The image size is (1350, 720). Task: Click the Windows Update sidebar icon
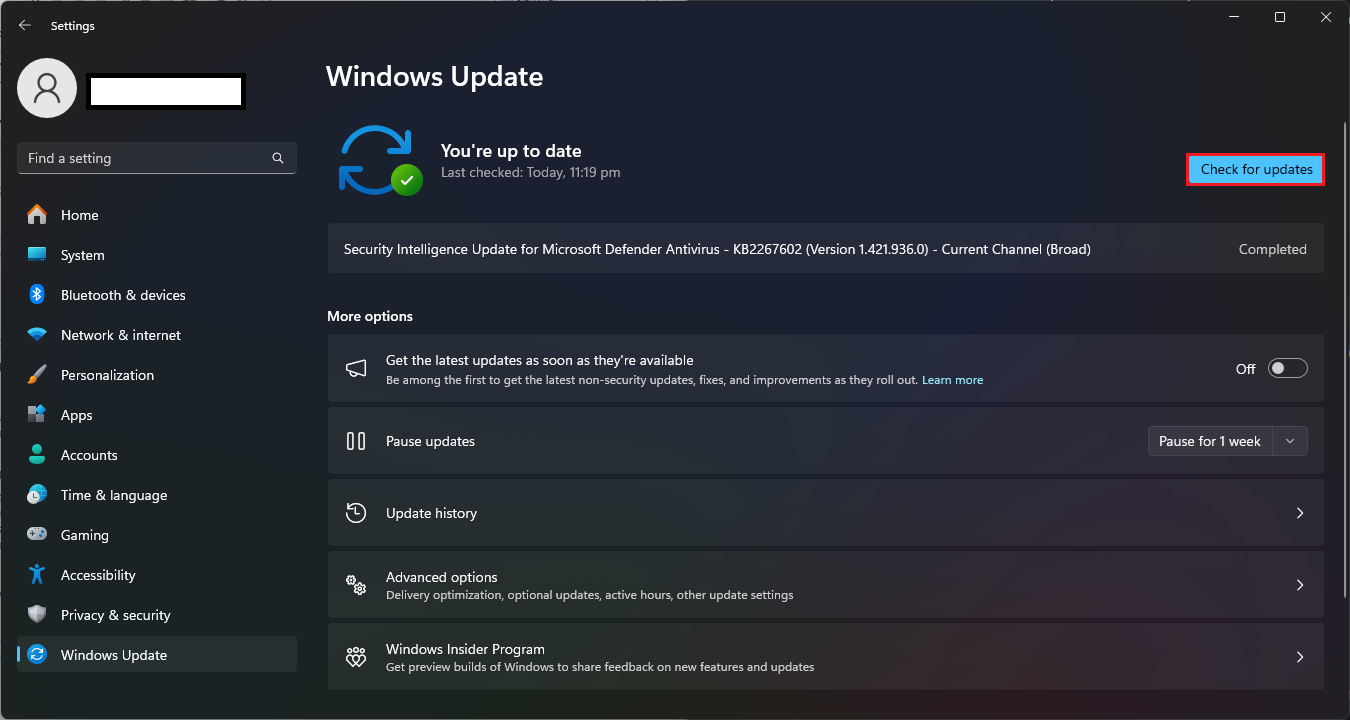[37, 655]
